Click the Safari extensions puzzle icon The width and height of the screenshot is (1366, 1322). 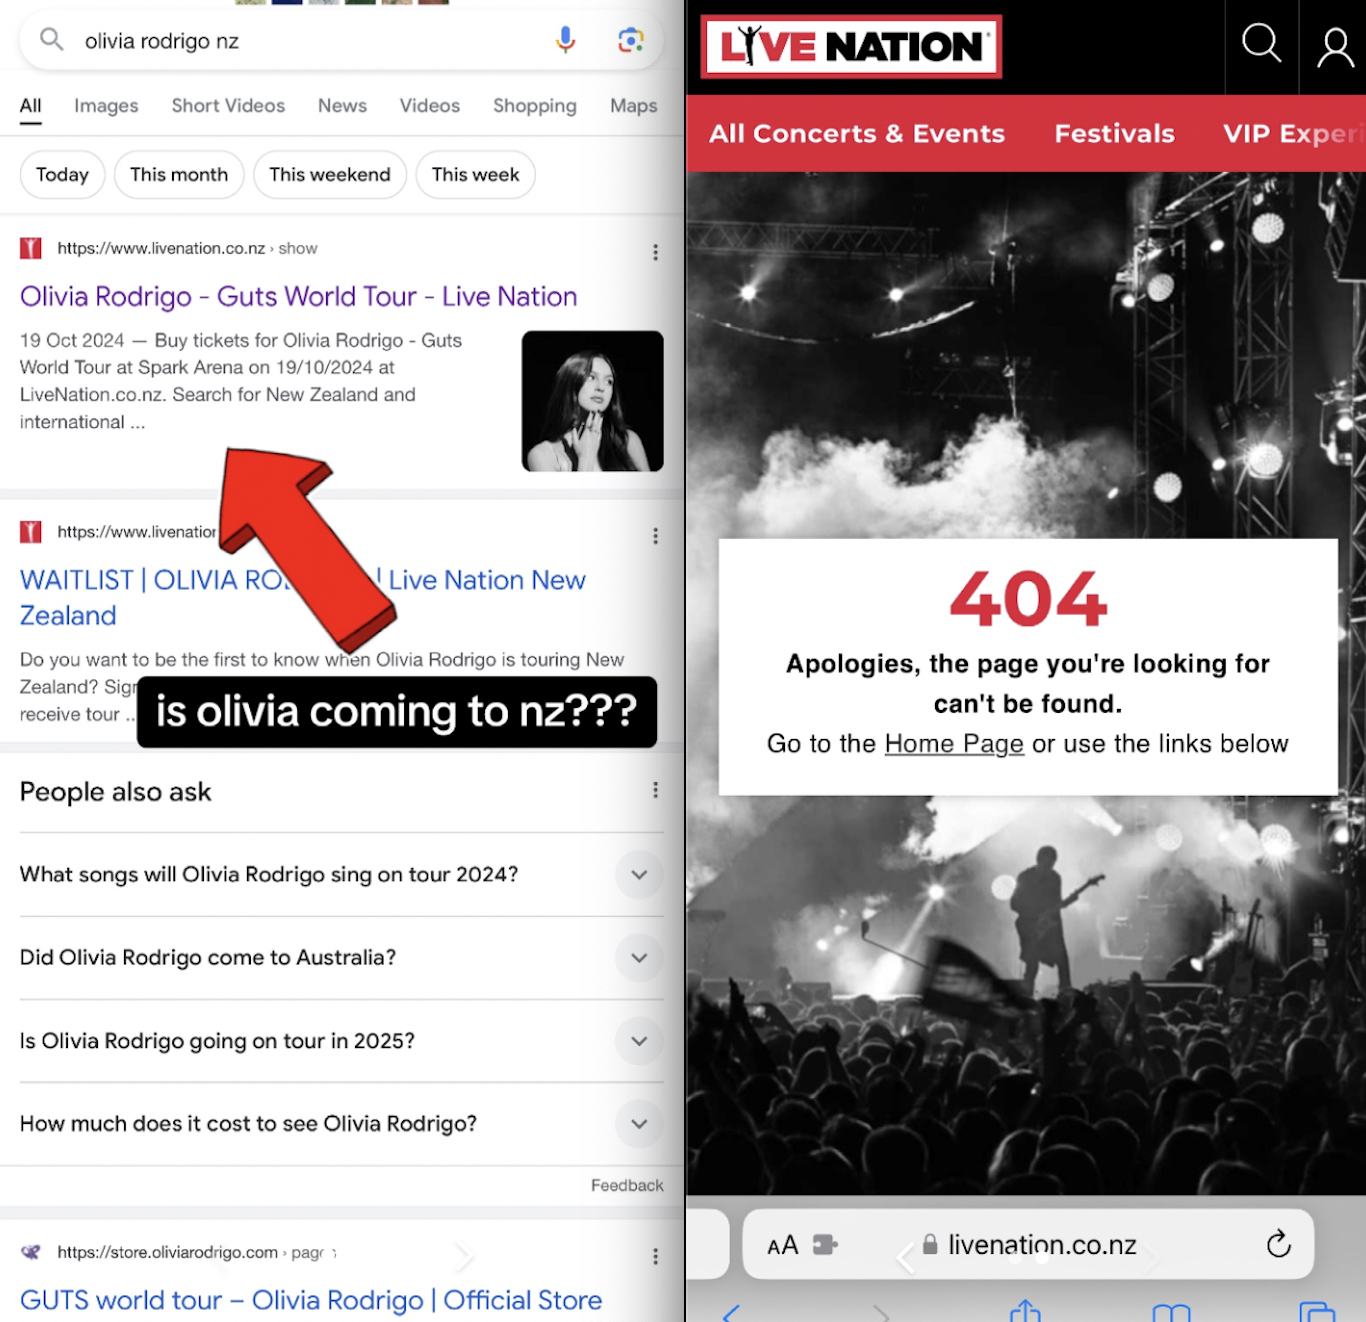pos(825,1245)
